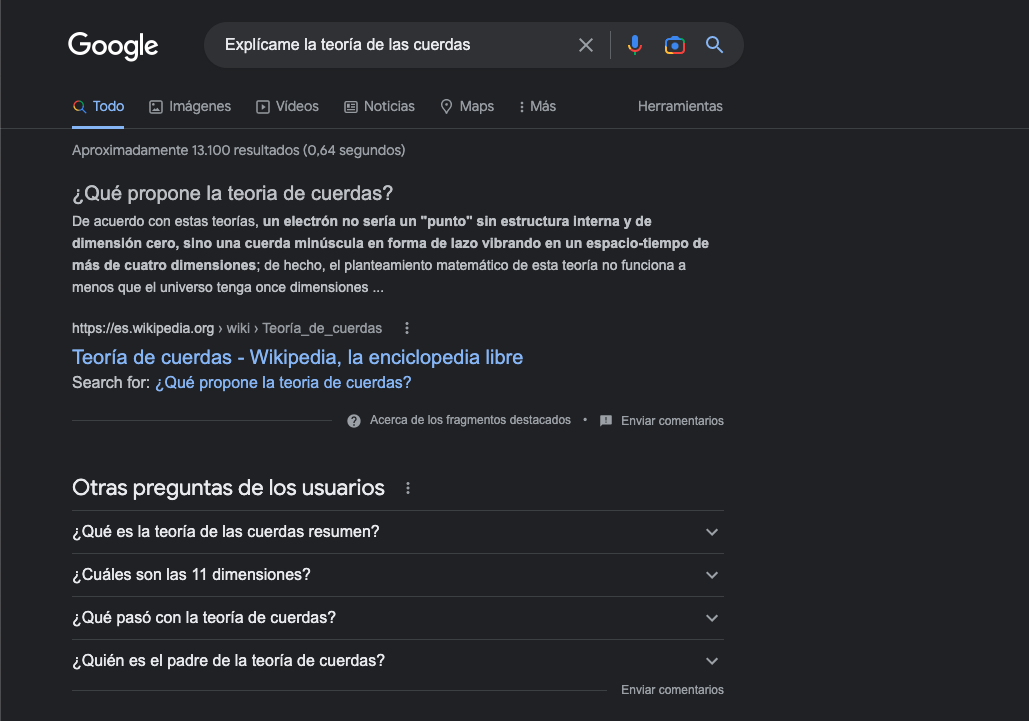Open the three-dot menu next to the Wikipedia URL
Image resolution: width=1029 pixels, height=721 pixels.
(x=406, y=328)
